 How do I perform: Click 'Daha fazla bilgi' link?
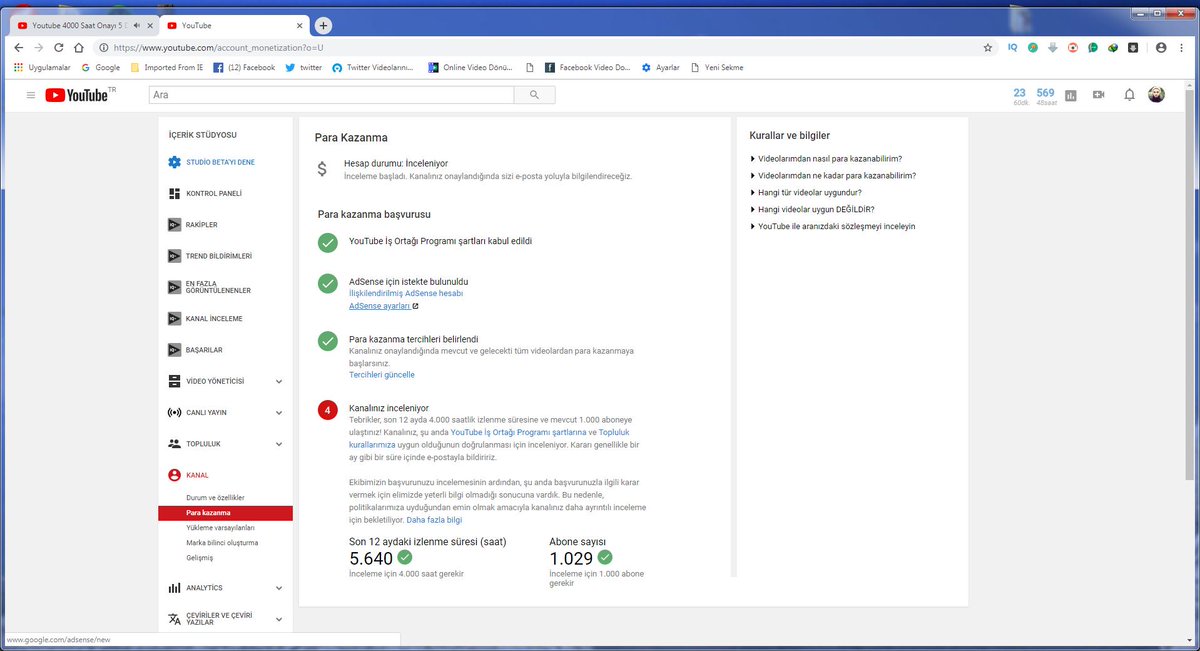pos(434,520)
